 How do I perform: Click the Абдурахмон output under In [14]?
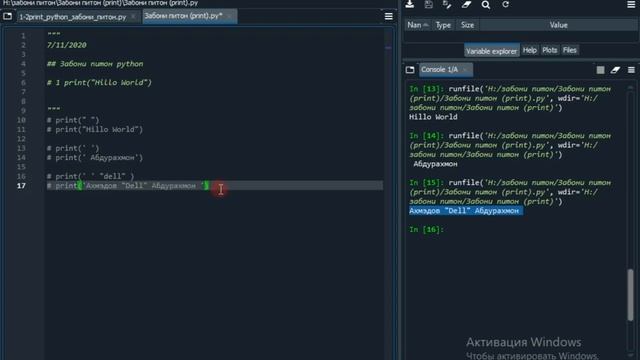click(x=435, y=164)
